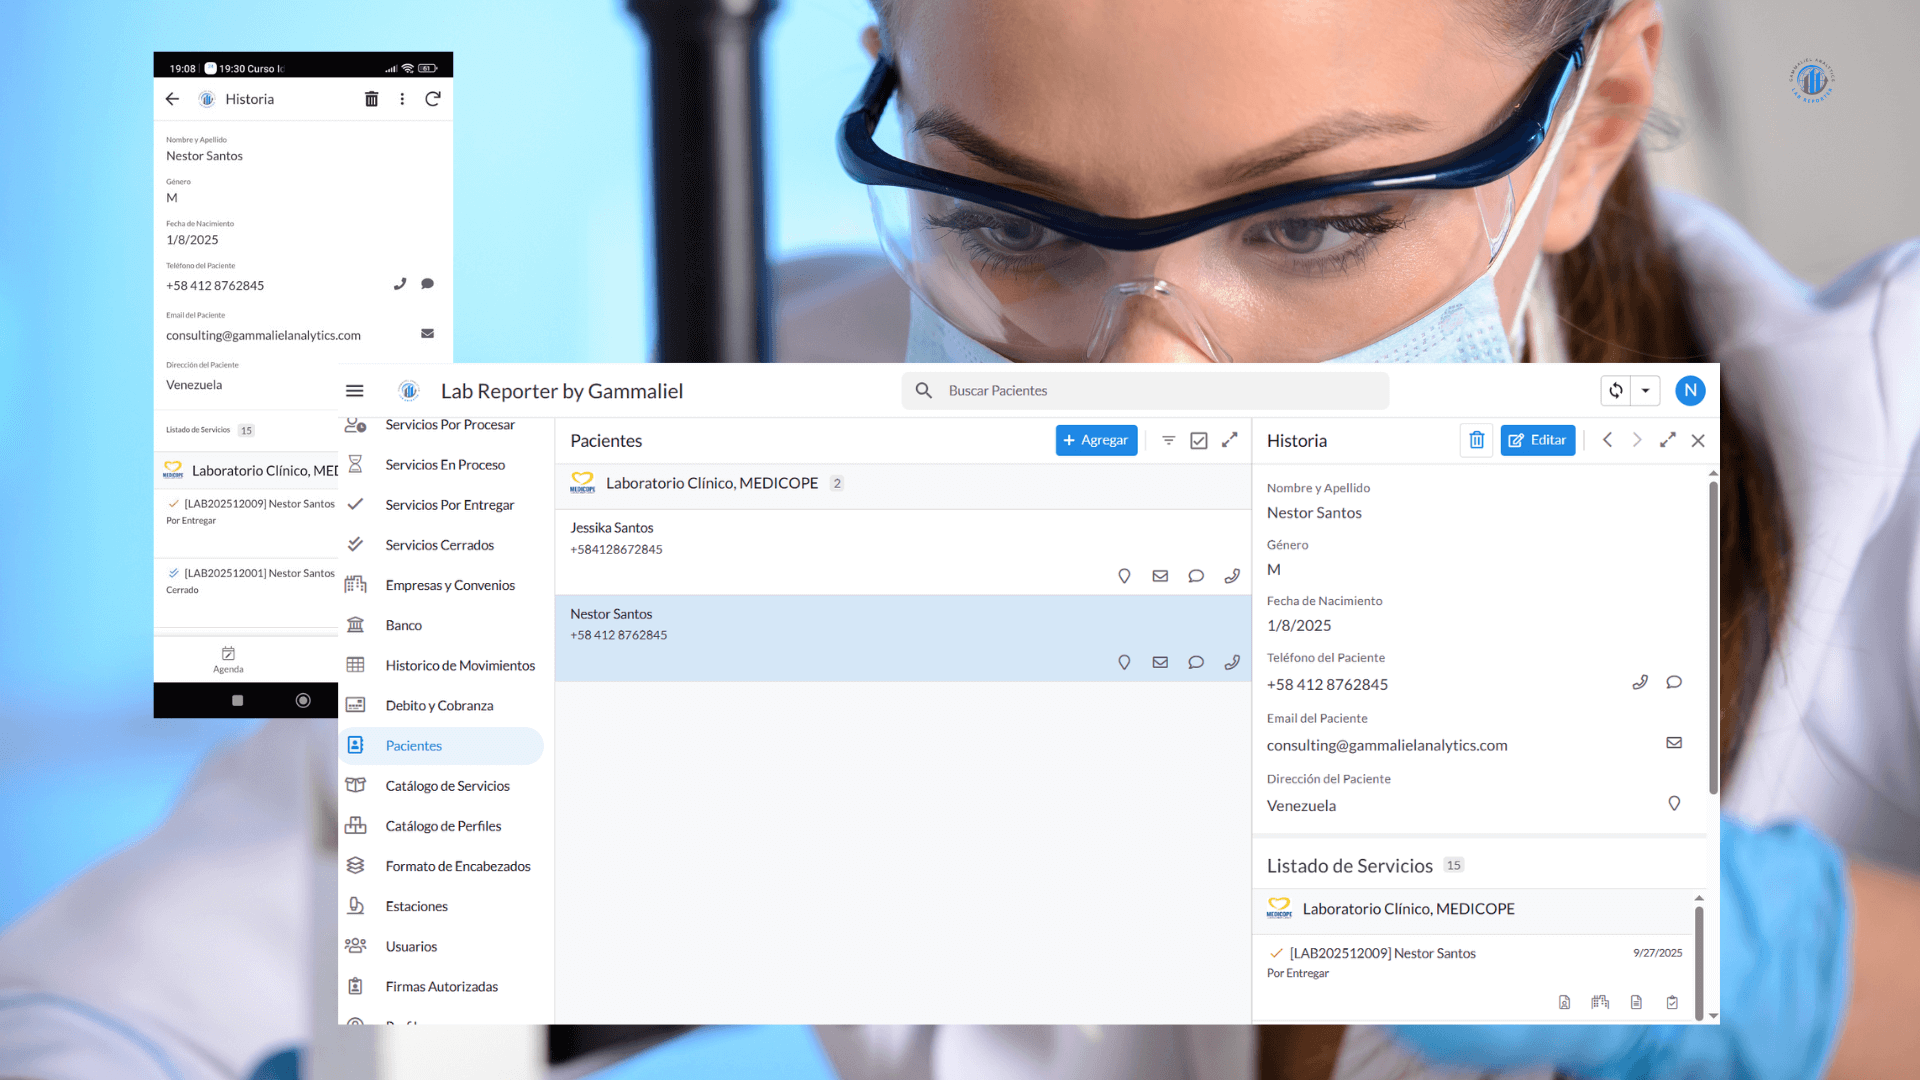1920x1080 pixels.
Task: Select the location pin icon for Jessika Santos
Action: pos(1124,576)
